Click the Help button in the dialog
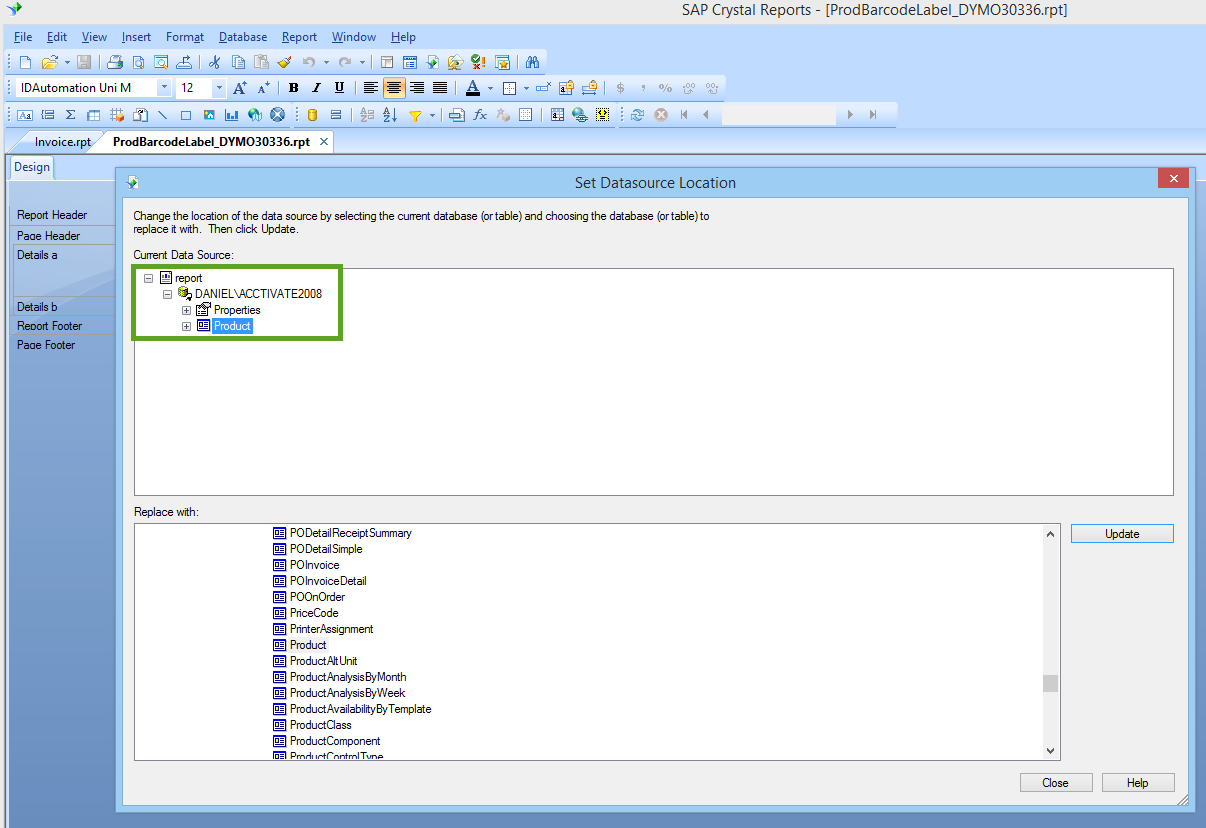 [x=1138, y=783]
